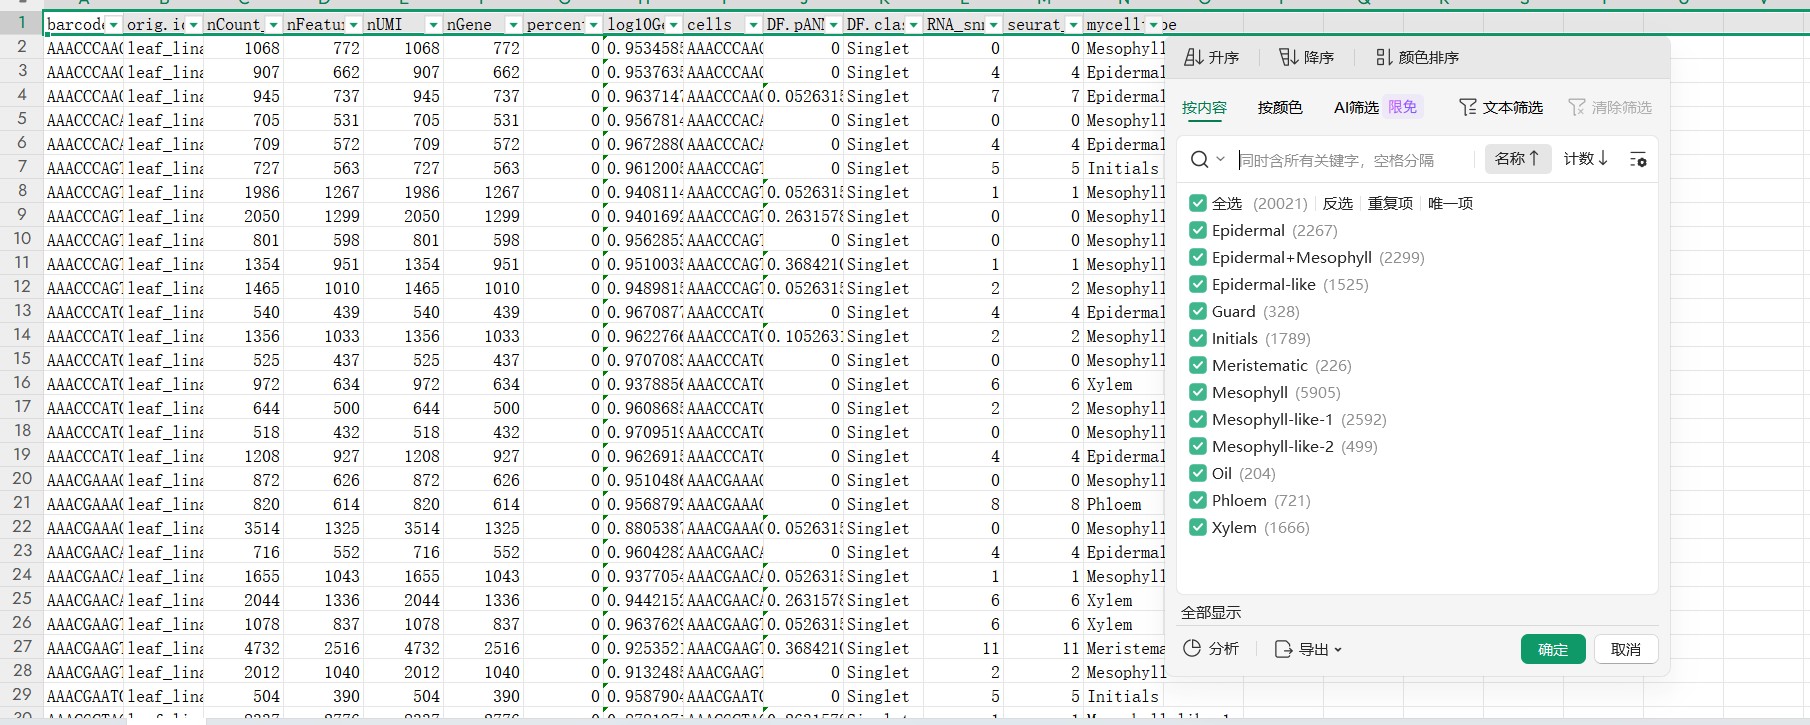Open nUMI column filter dropdown

(x=433, y=24)
